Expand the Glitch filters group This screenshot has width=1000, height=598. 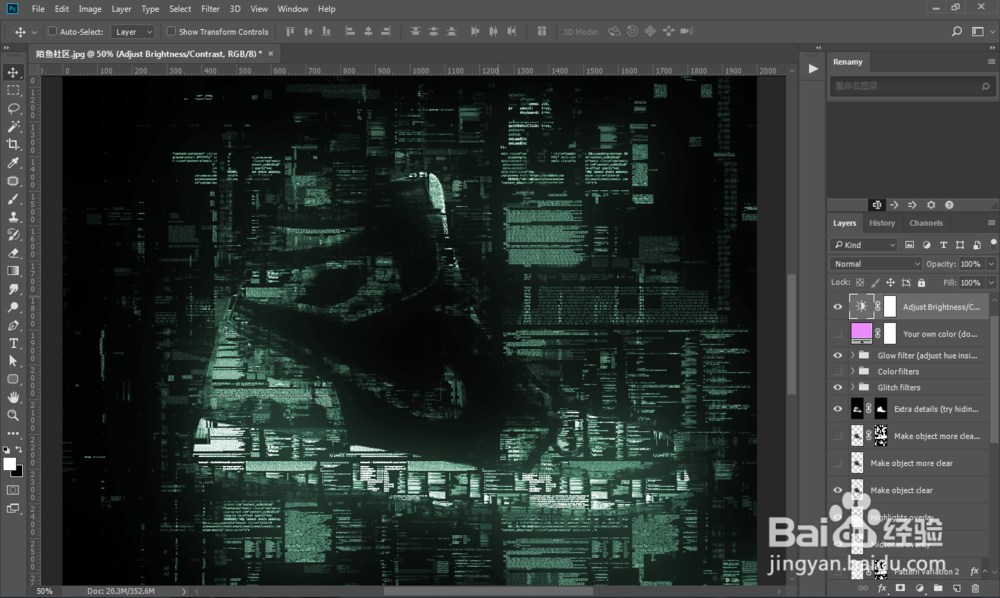tap(853, 388)
